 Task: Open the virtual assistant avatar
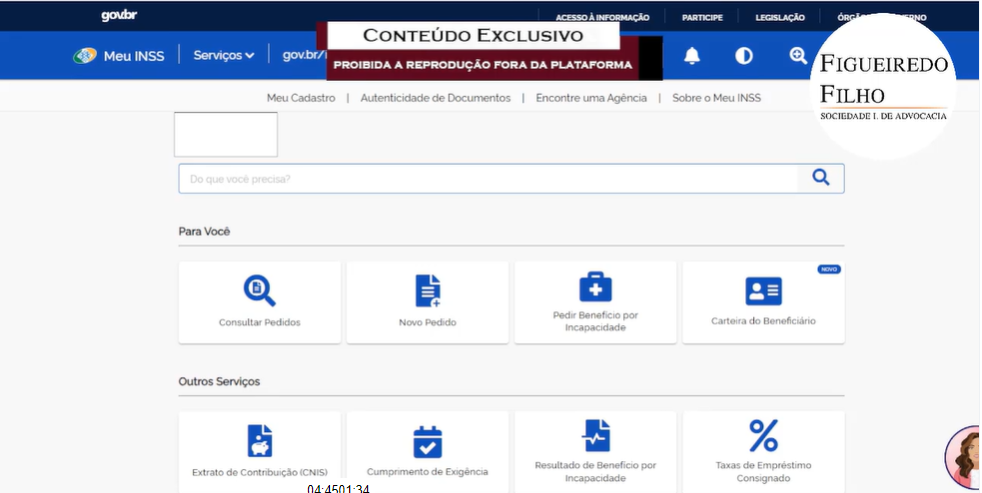pos(966,459)
